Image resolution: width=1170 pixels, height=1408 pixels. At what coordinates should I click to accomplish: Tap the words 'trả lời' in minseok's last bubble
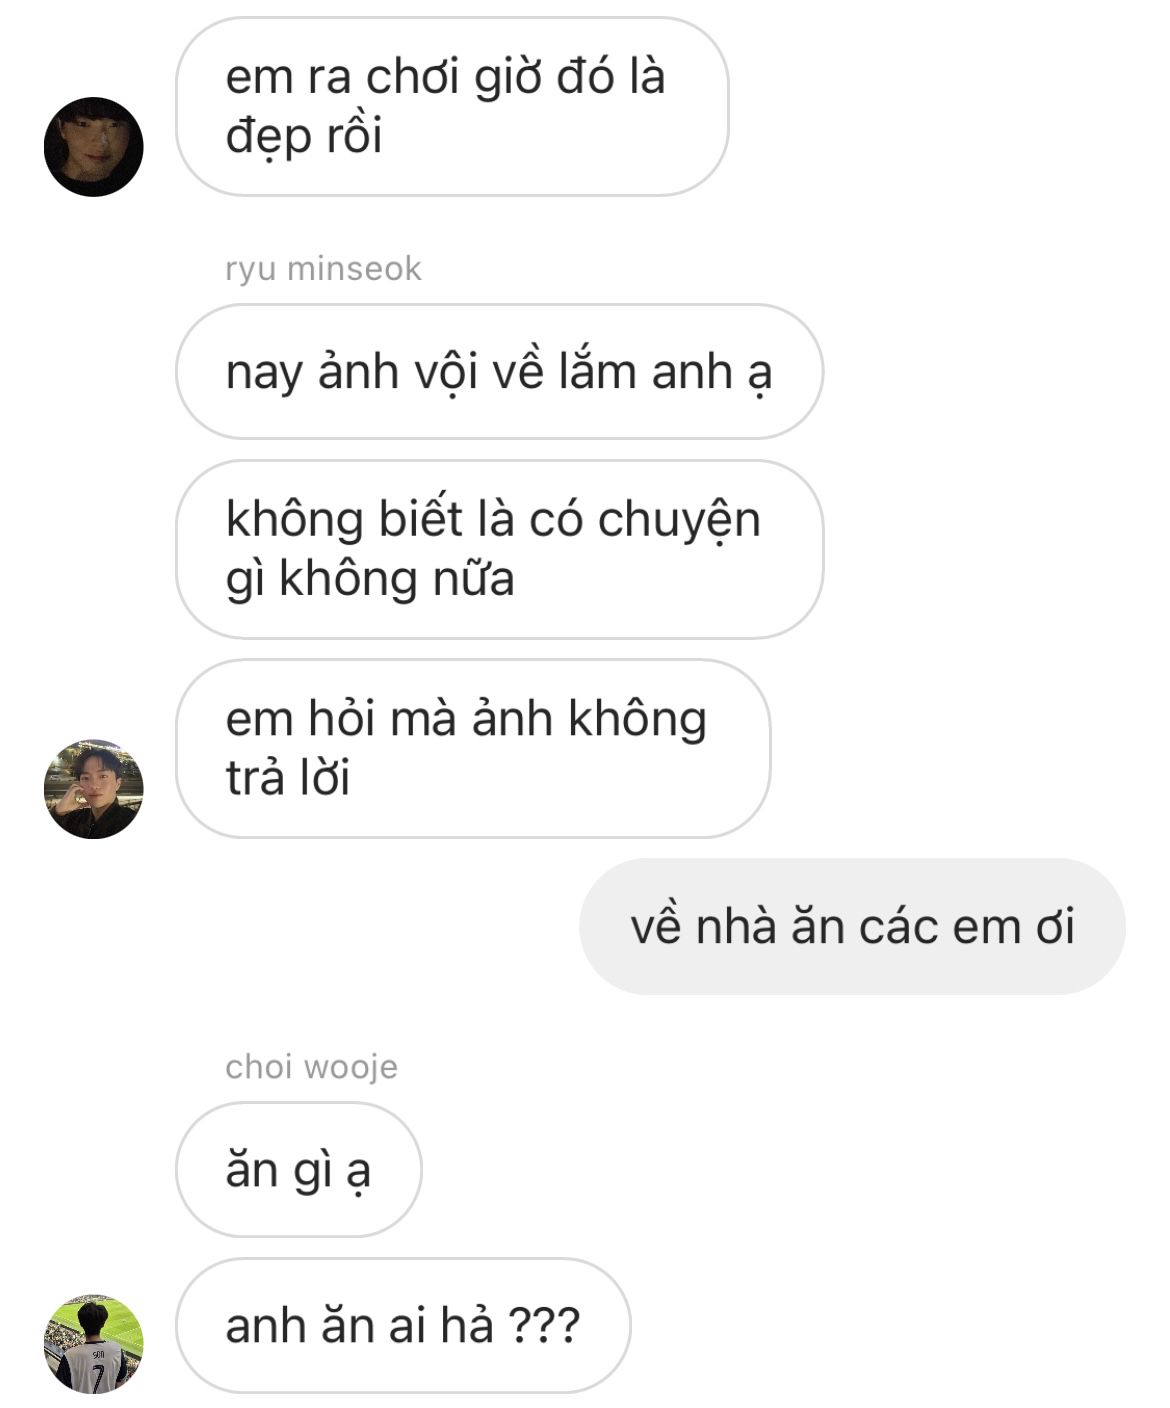click(x=288, y=778)
